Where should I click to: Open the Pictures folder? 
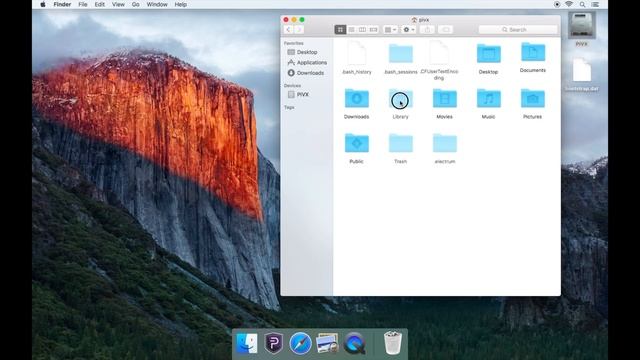pos(533,98)
